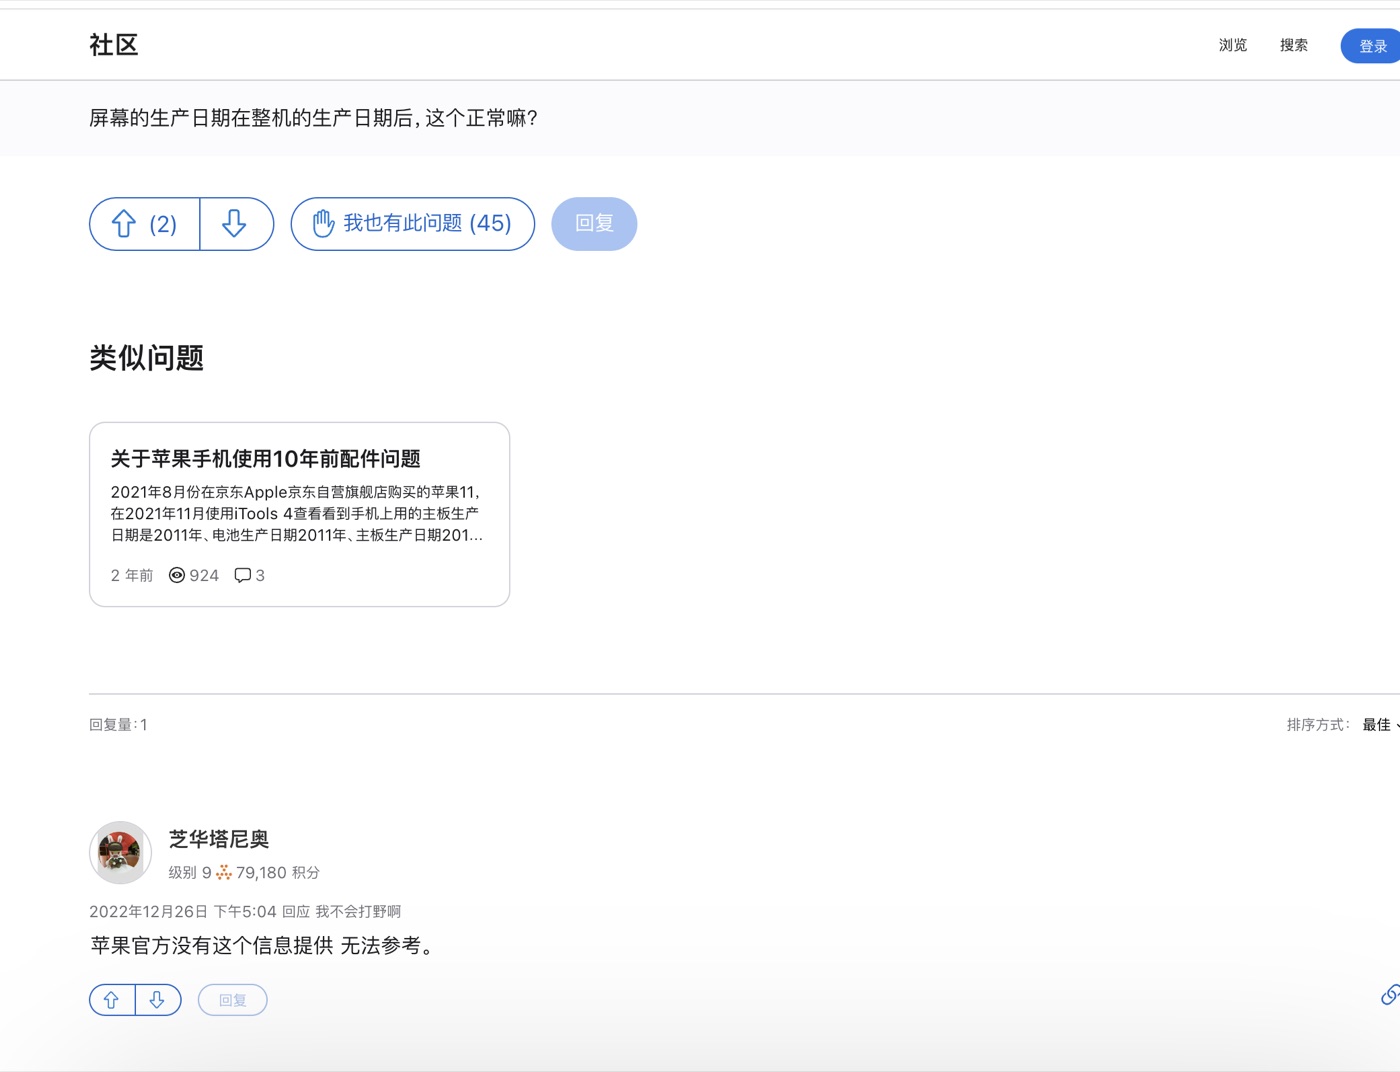This screenshot has width=1400, height=1072.
Task: Click '我也有此问题 (45)' button
Action: [x=413, y=224]
